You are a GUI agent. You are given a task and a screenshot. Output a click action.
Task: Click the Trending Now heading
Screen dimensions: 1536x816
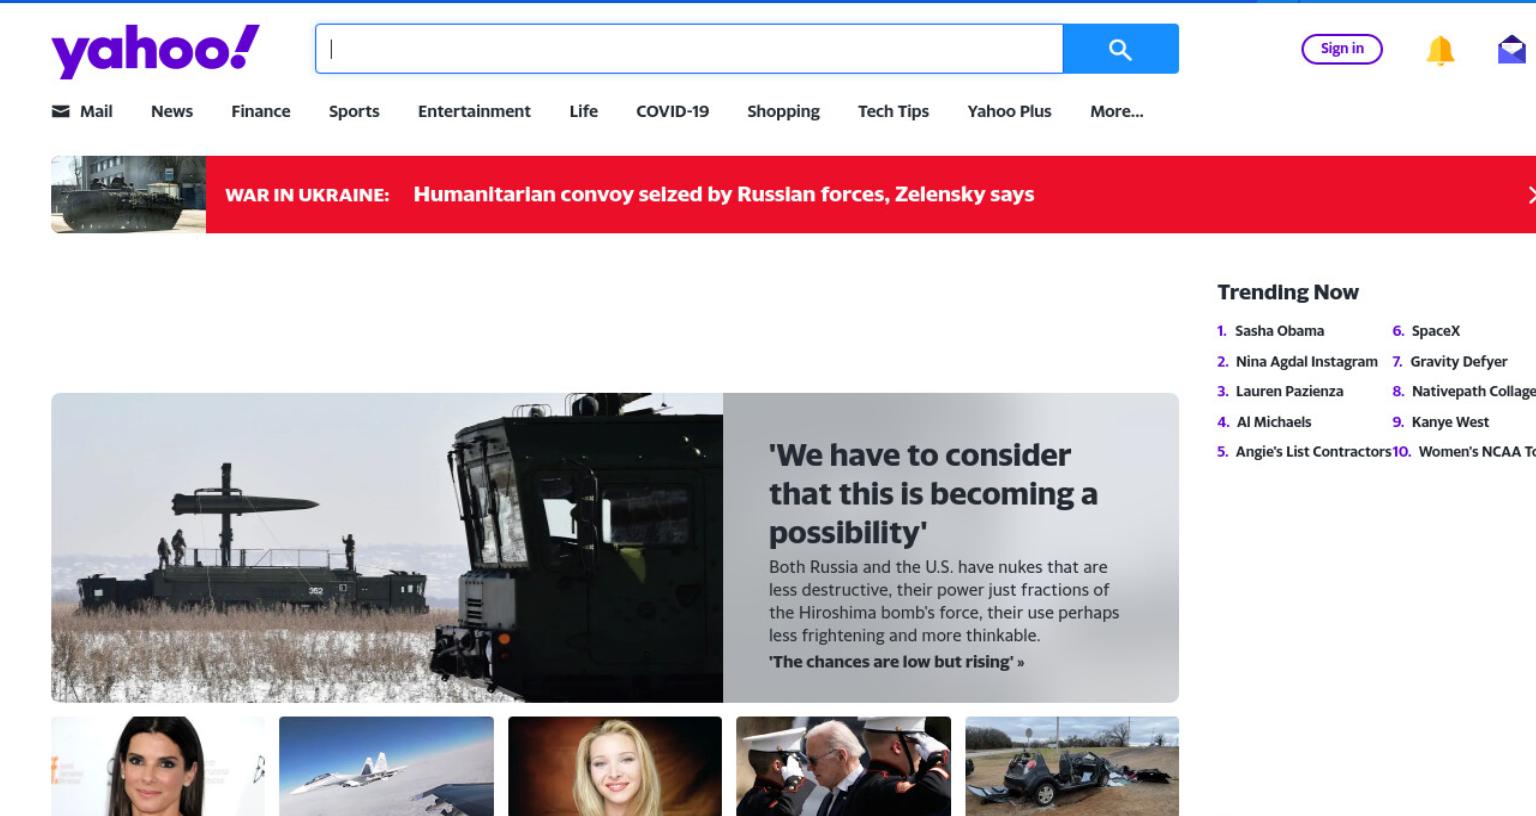1288,292
